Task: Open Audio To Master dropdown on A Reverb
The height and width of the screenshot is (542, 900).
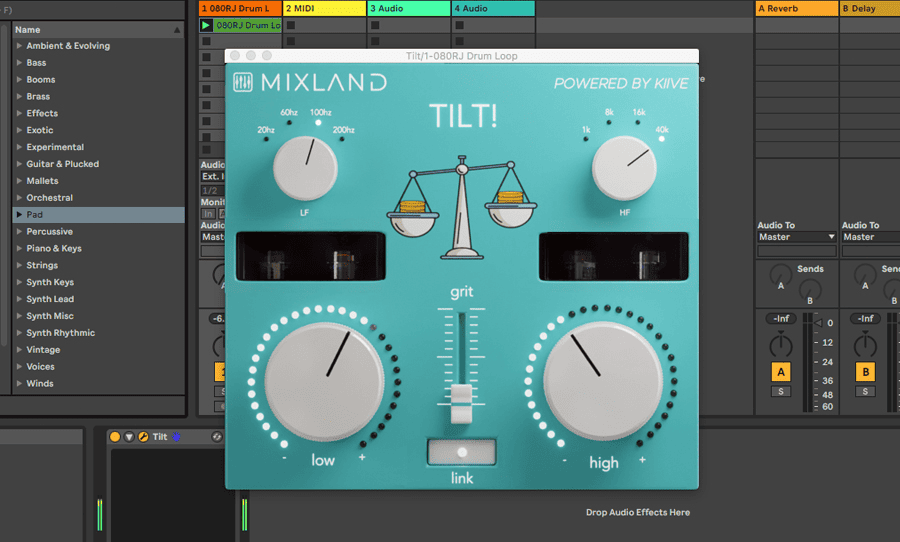Action: click(796, 237)
